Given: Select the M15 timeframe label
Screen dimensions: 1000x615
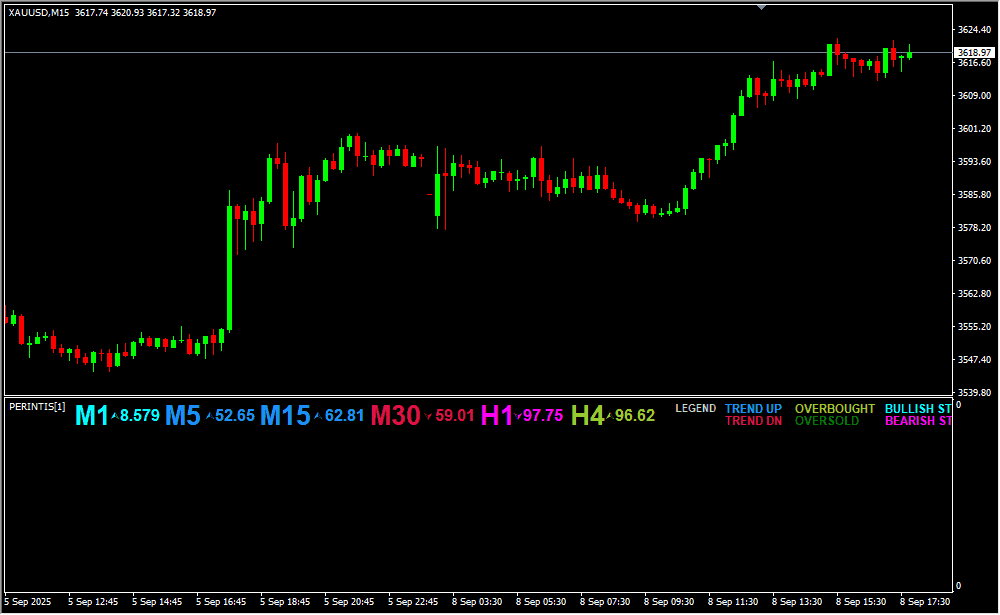Looking at the screenshot, I should (285, 416).
